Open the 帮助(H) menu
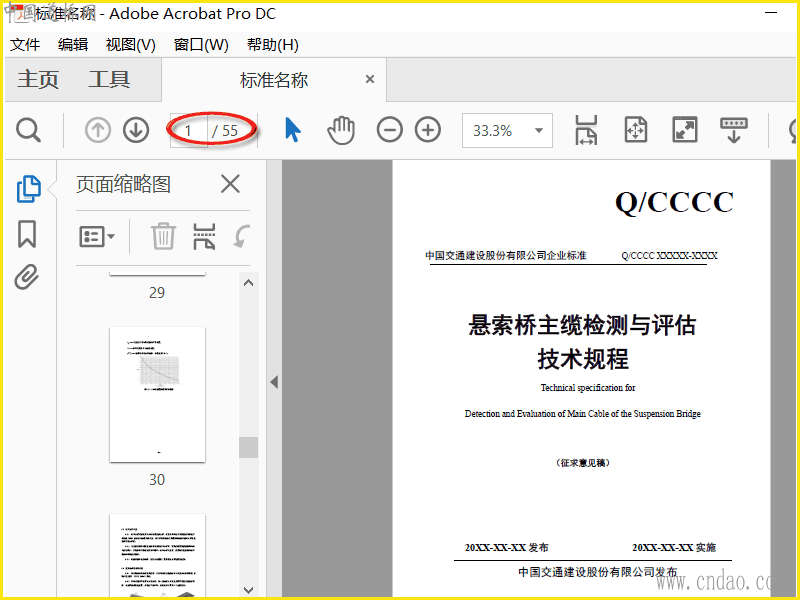Viewport: 800px width, 600px height. pyautogui.click(x=273, y=45)
